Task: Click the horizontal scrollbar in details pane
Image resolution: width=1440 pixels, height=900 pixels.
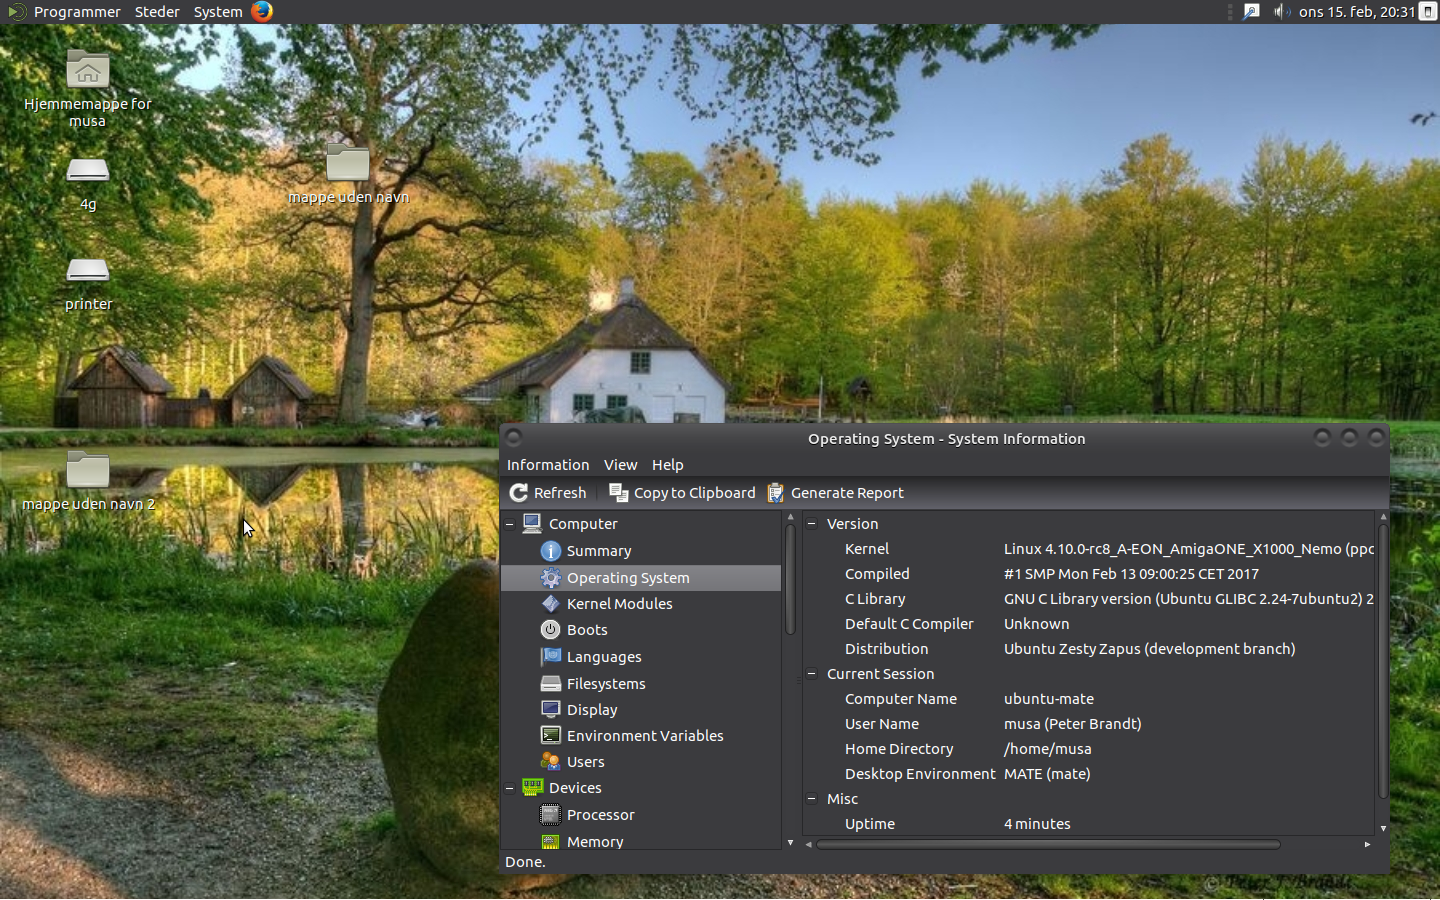Action: tap(1047, 844)
